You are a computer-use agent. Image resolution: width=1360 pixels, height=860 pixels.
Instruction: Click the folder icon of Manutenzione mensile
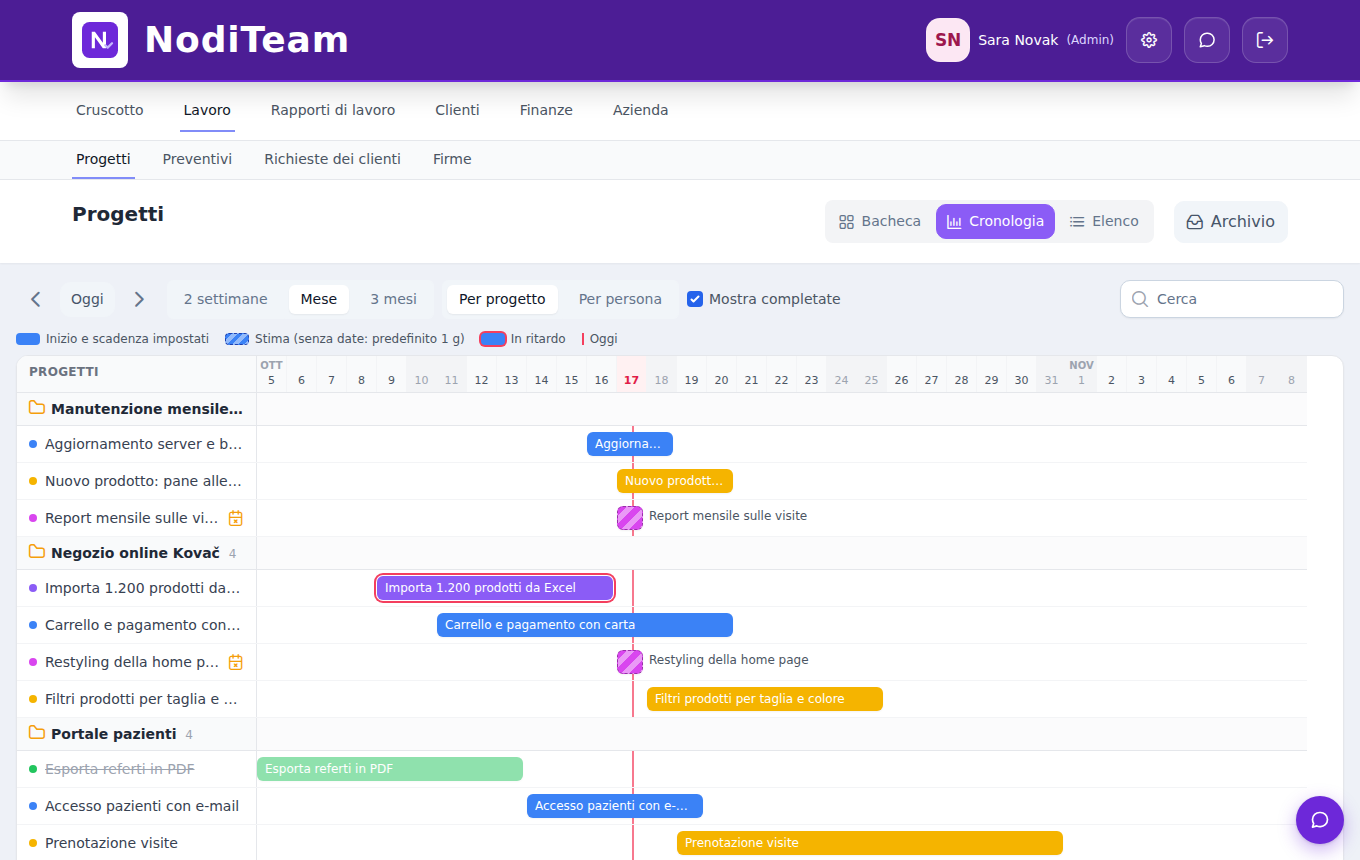click(x=37, y=408)
